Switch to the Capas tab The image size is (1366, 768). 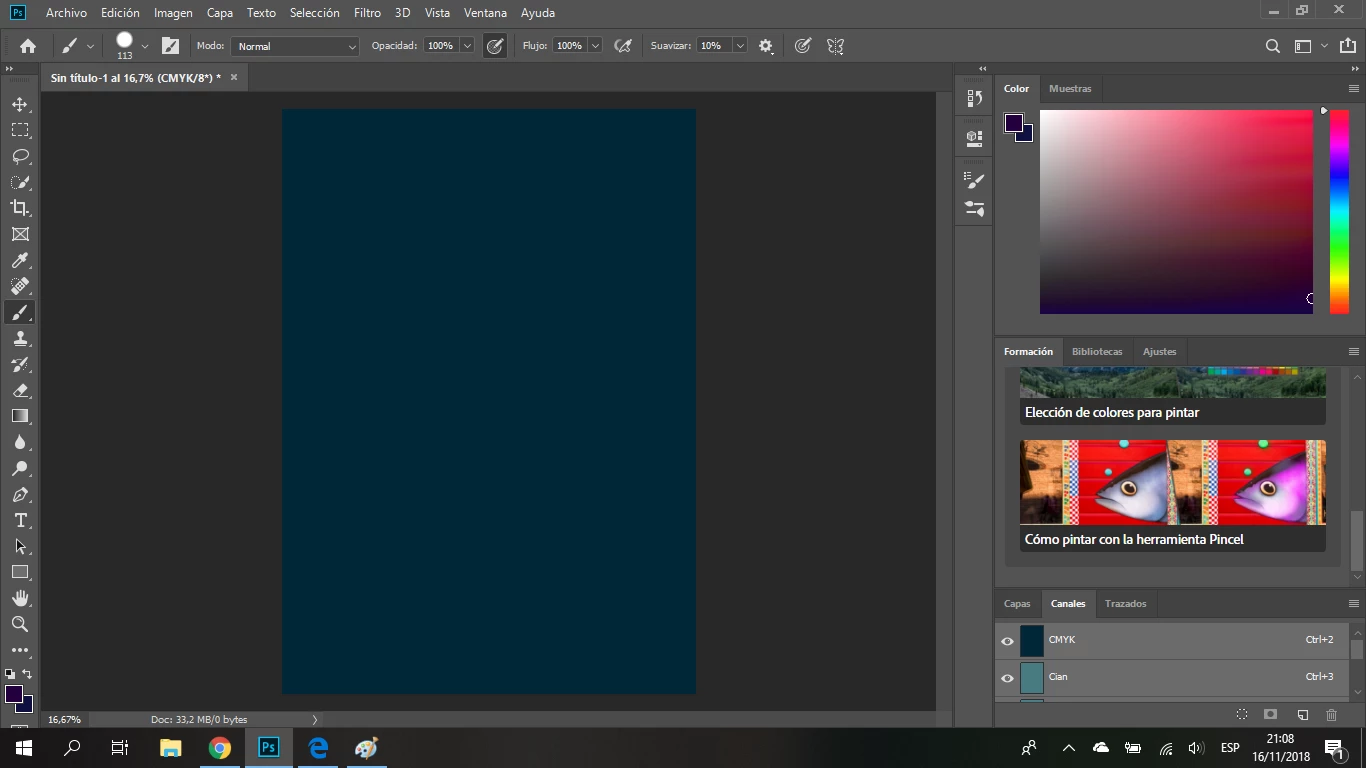tap(1017, 604)
